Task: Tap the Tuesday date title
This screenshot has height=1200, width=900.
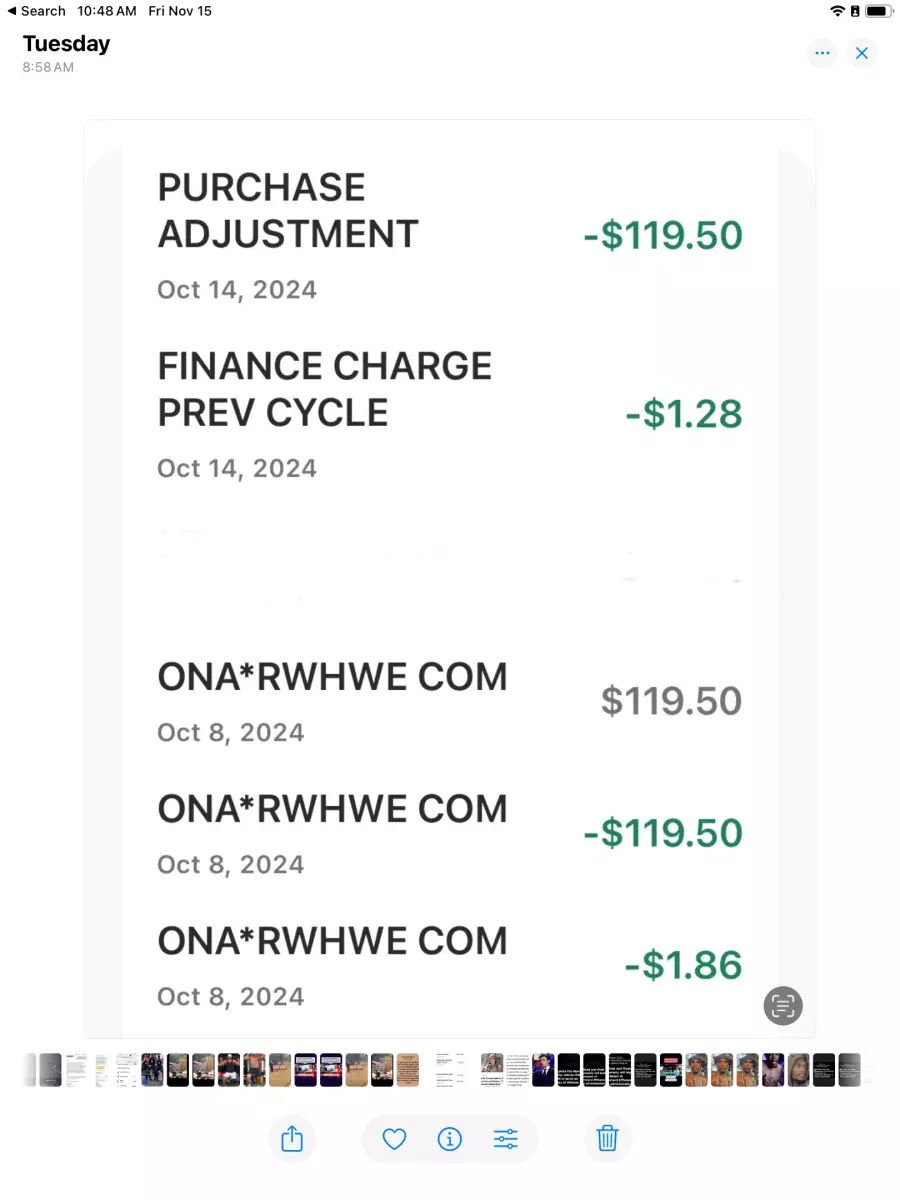Action: 66,44
